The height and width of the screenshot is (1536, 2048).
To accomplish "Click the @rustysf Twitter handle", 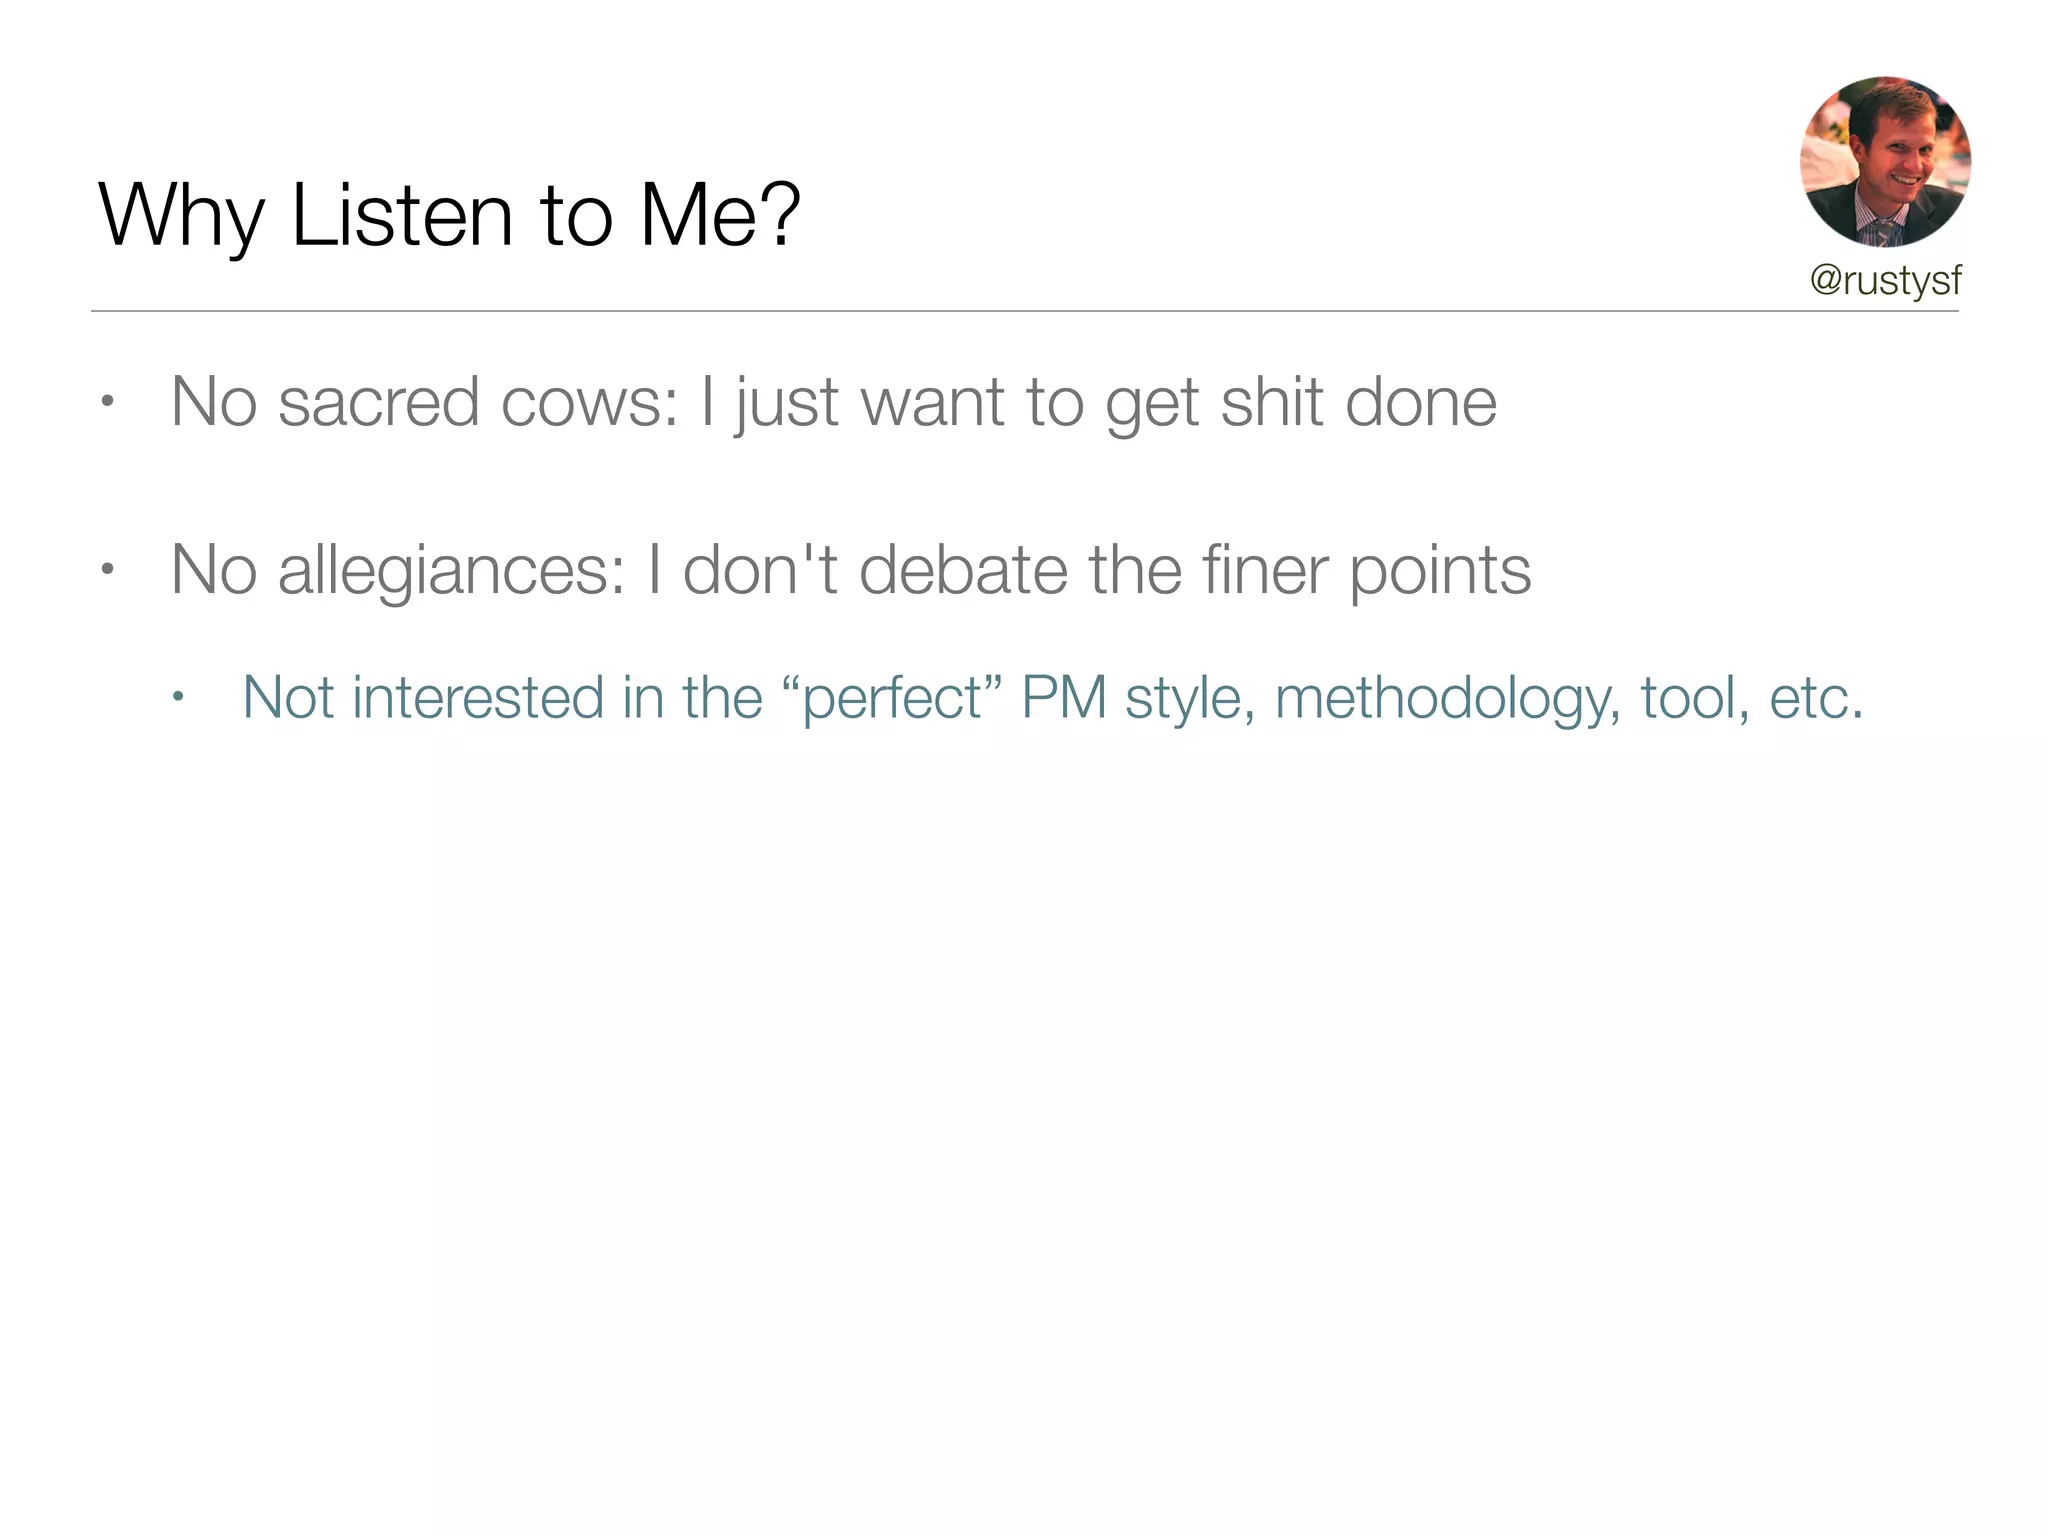I will [1885, 280].
